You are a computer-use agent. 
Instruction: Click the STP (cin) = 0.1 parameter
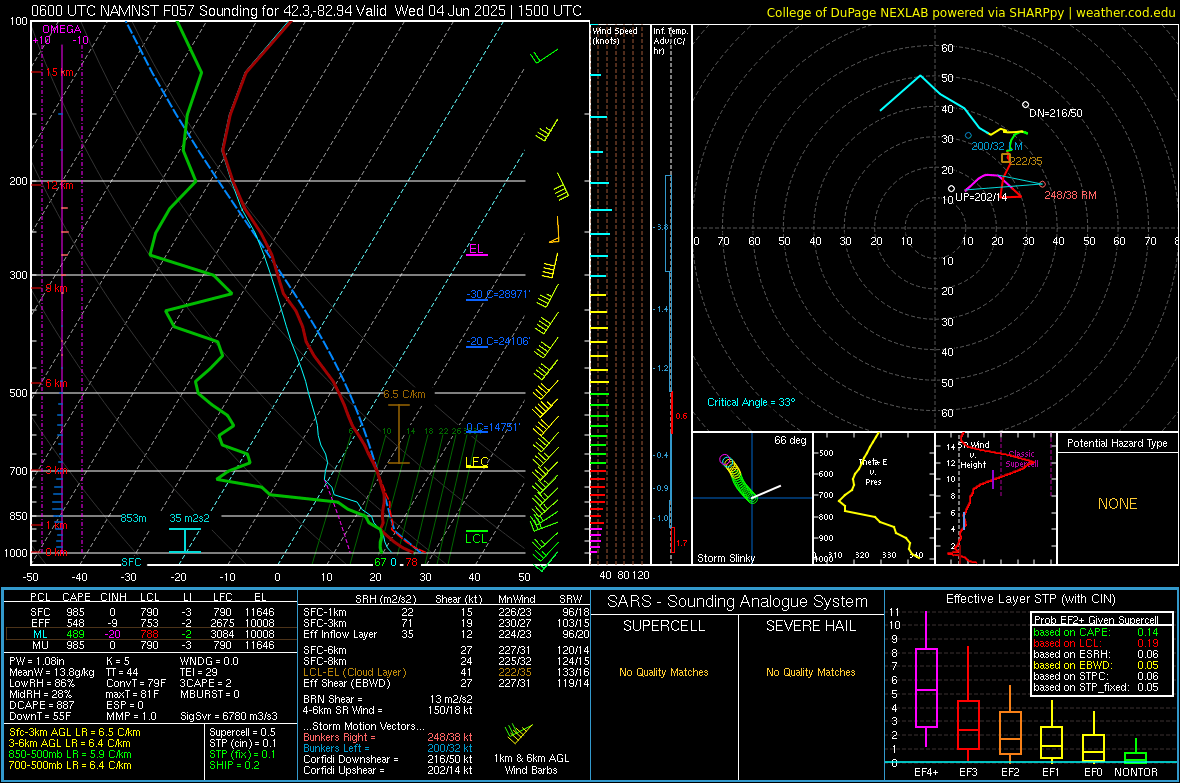[242, 743]
